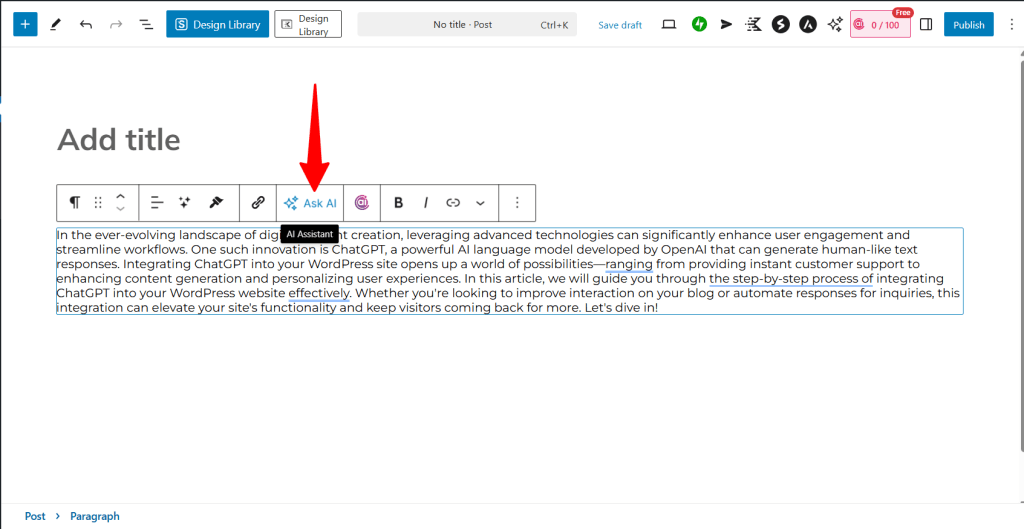The image size is (1024, 529).
Task: Open the speed lines plugin icon
Action: click(x=754, y=25)
